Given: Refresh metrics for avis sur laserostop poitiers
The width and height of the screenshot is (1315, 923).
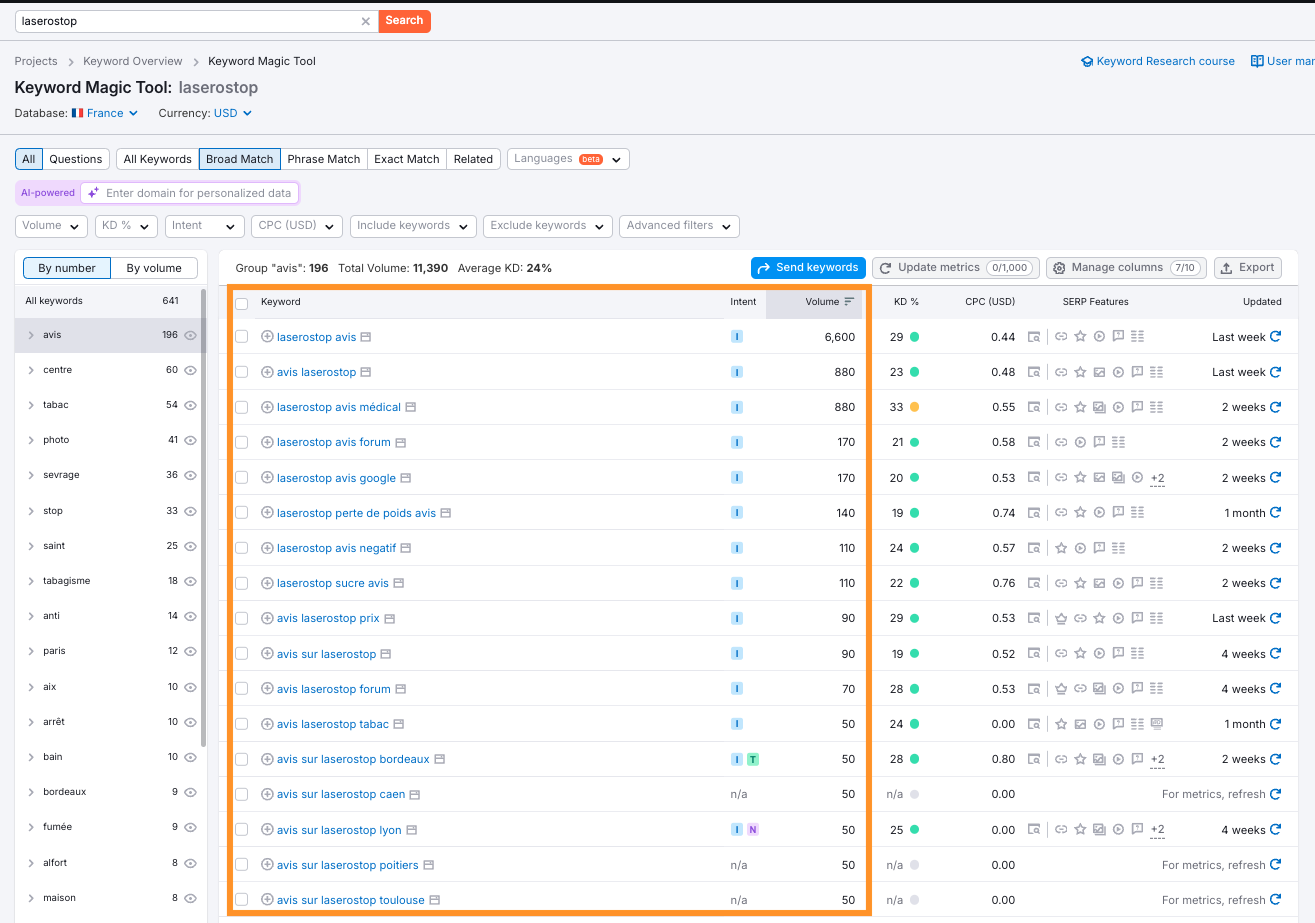Looking at the screenshot, I should coord(1275,865).
